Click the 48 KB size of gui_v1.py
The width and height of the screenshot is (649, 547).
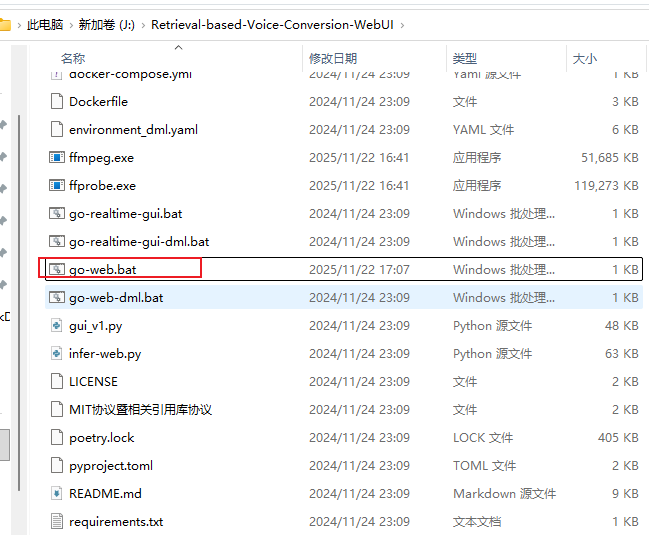click(622, 326)
